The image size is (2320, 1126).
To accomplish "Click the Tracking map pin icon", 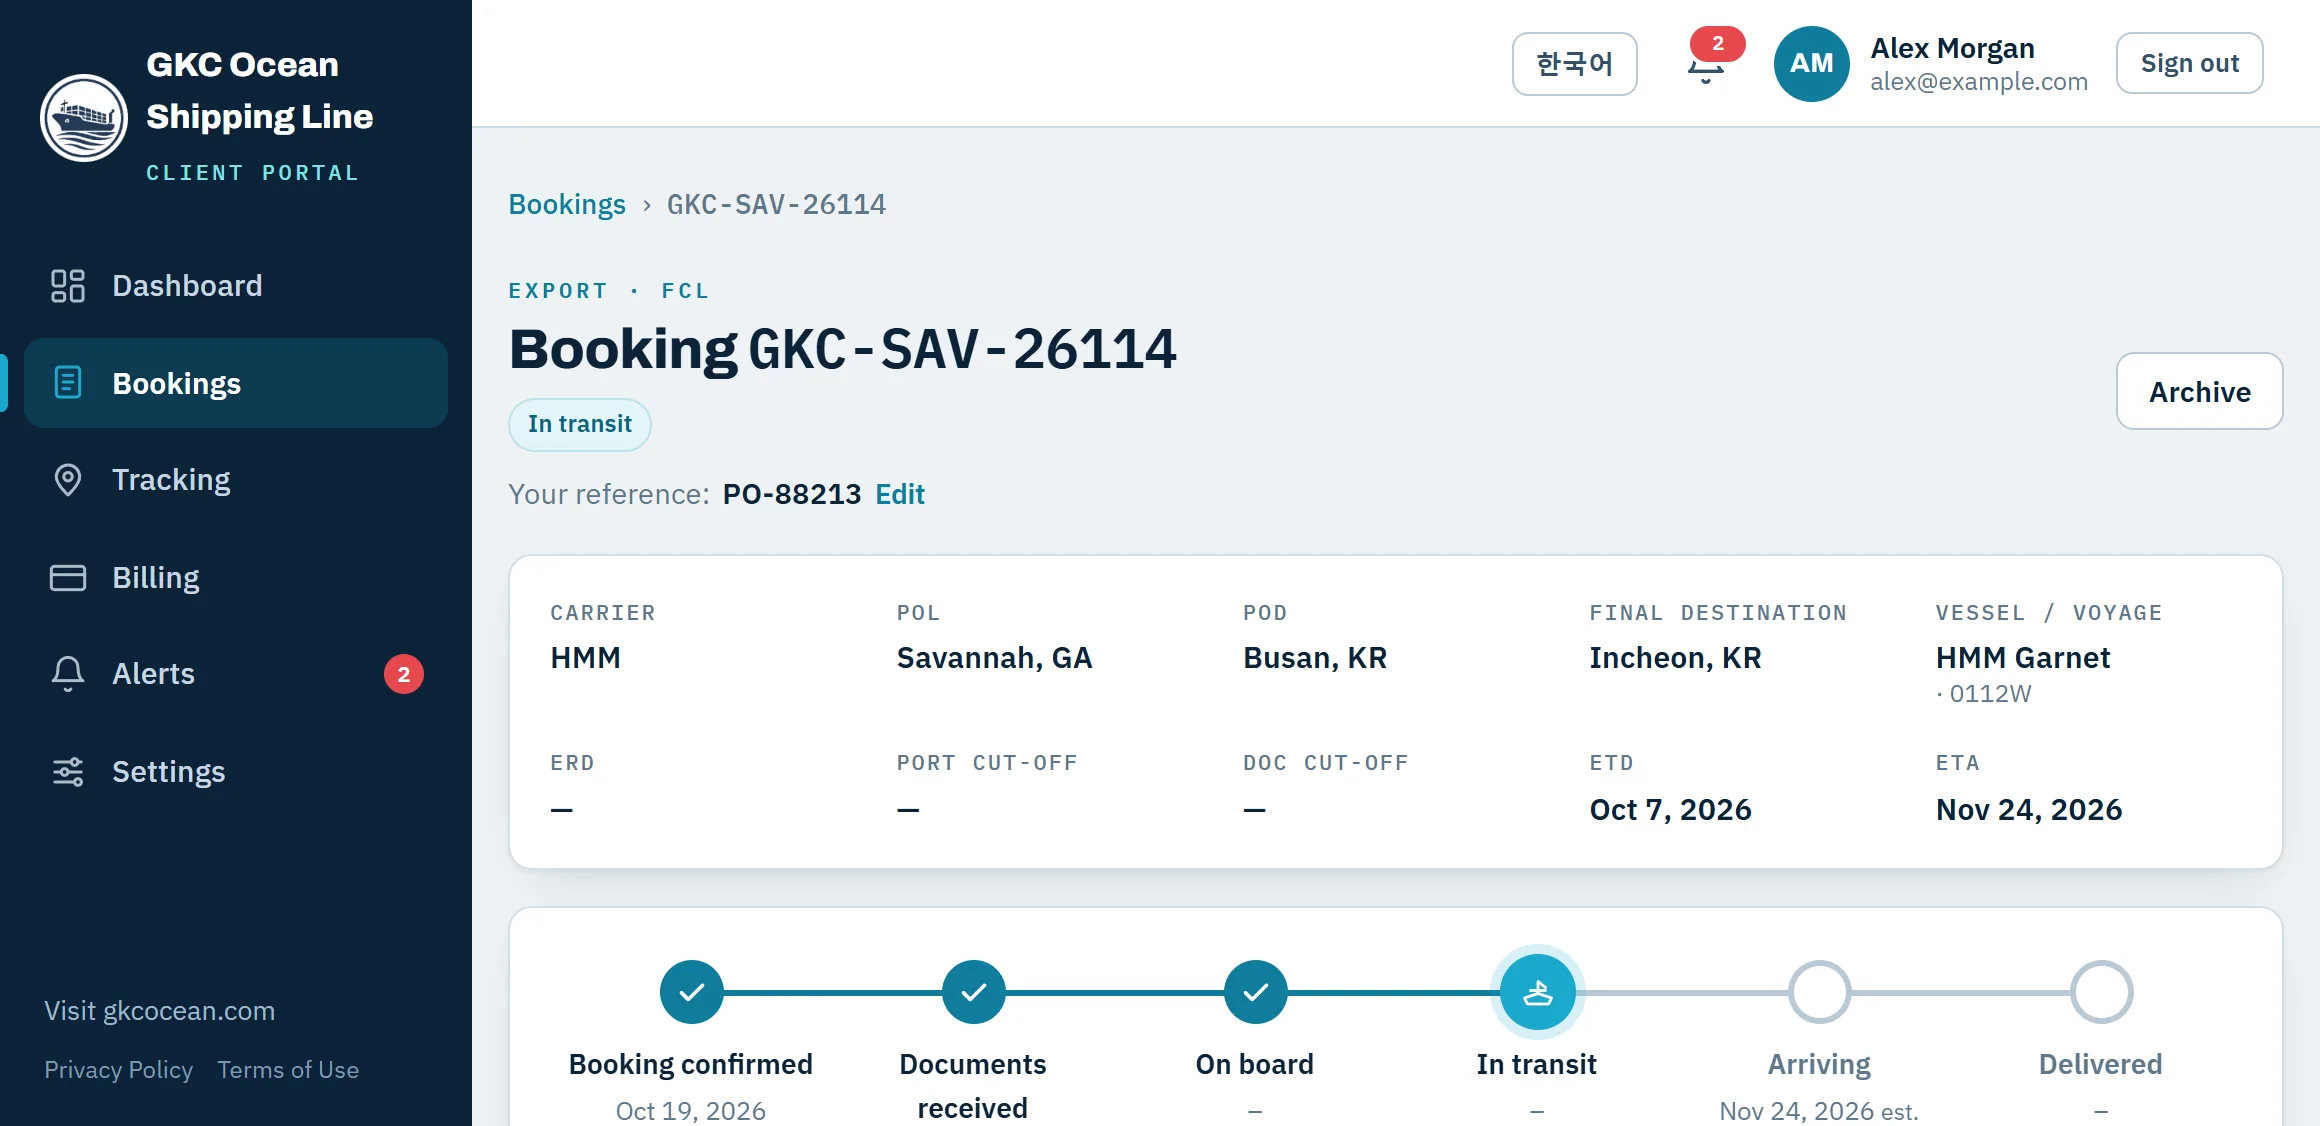I will 68,480.
